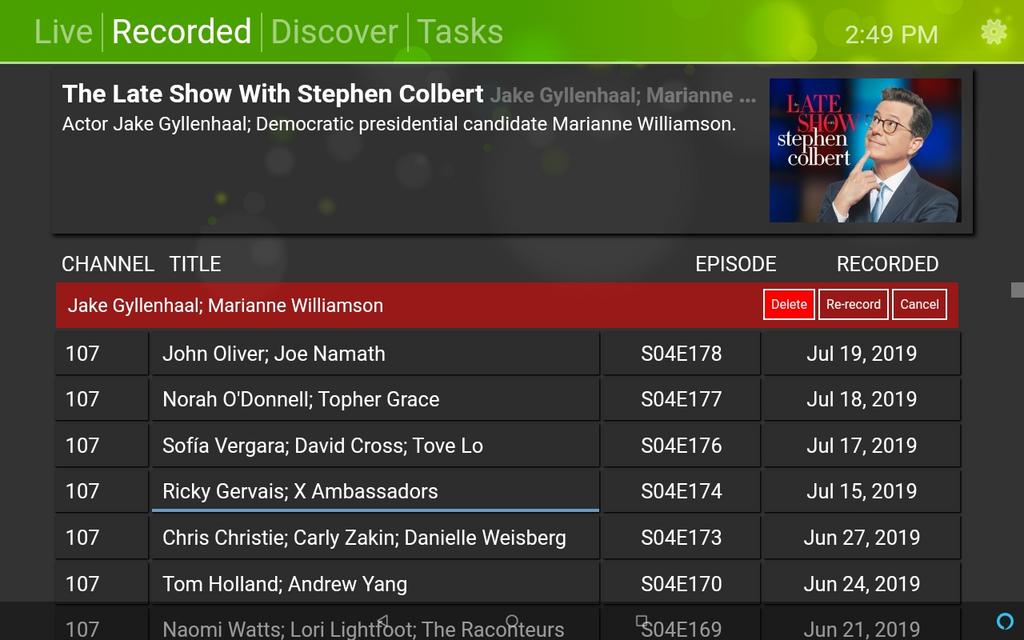Select Chris Christie; Carly Zakin; Danielle Weisberg
The width and height of the screenshot is (1024, 640).
tap(375, 537)
